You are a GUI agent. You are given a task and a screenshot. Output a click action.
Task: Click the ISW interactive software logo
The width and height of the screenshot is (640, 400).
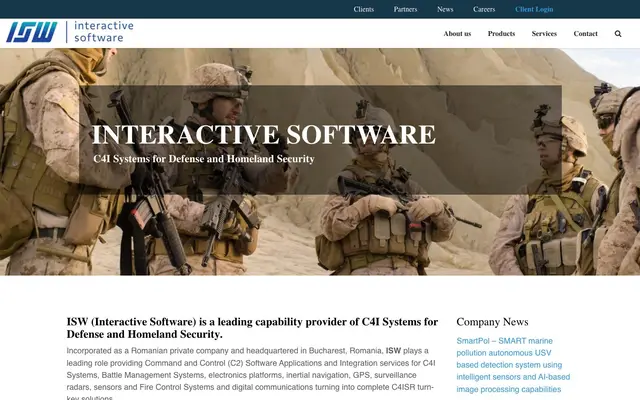(x=70, y=32)
